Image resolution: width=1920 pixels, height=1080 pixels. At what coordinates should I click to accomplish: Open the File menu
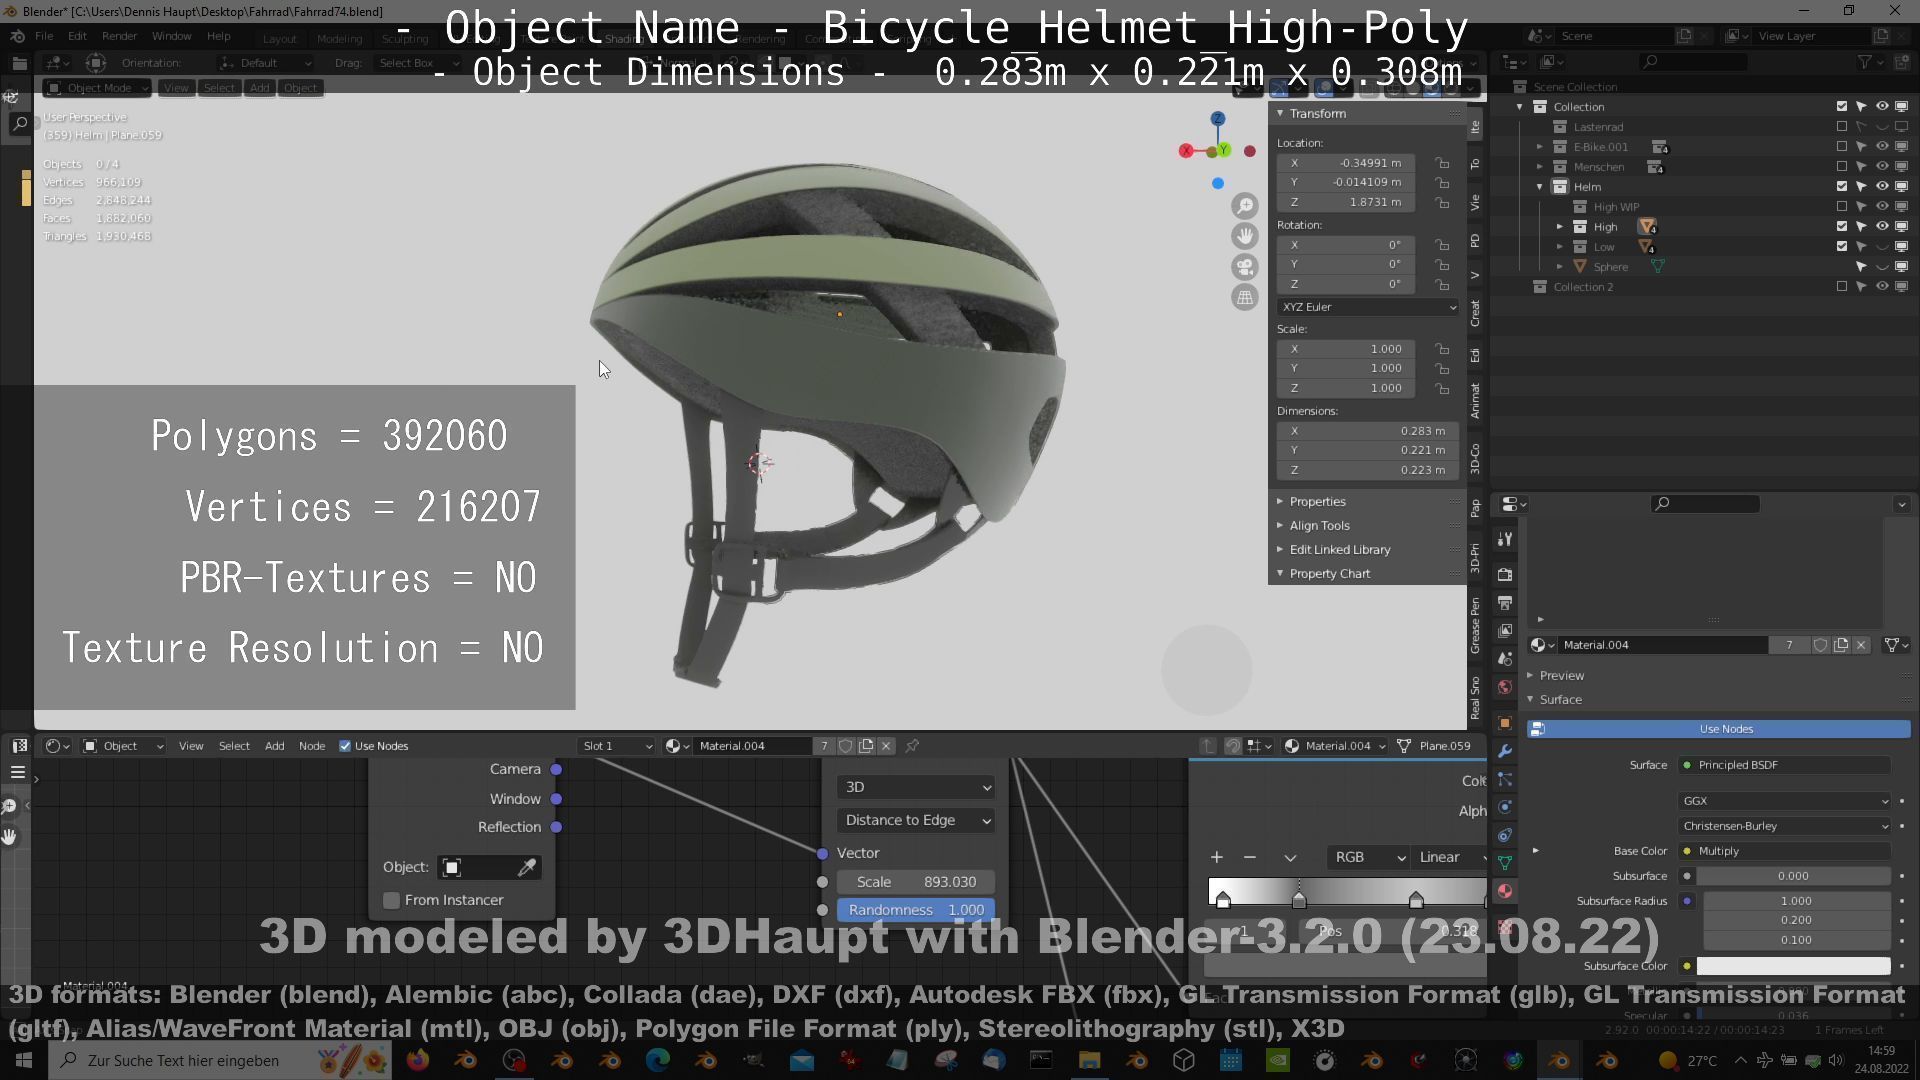pyautogui.click(x=44, y=36)
